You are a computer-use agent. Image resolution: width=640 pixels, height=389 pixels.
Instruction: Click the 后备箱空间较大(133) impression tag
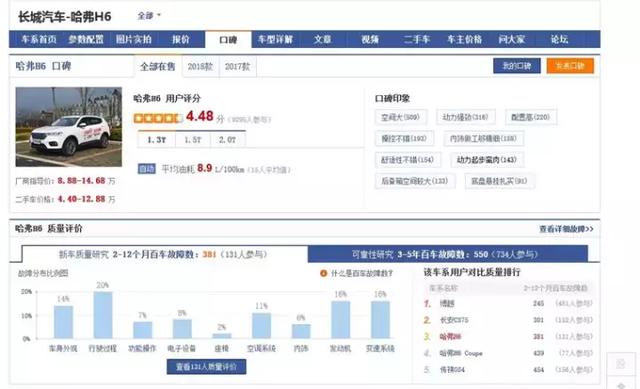click(415, 181)
